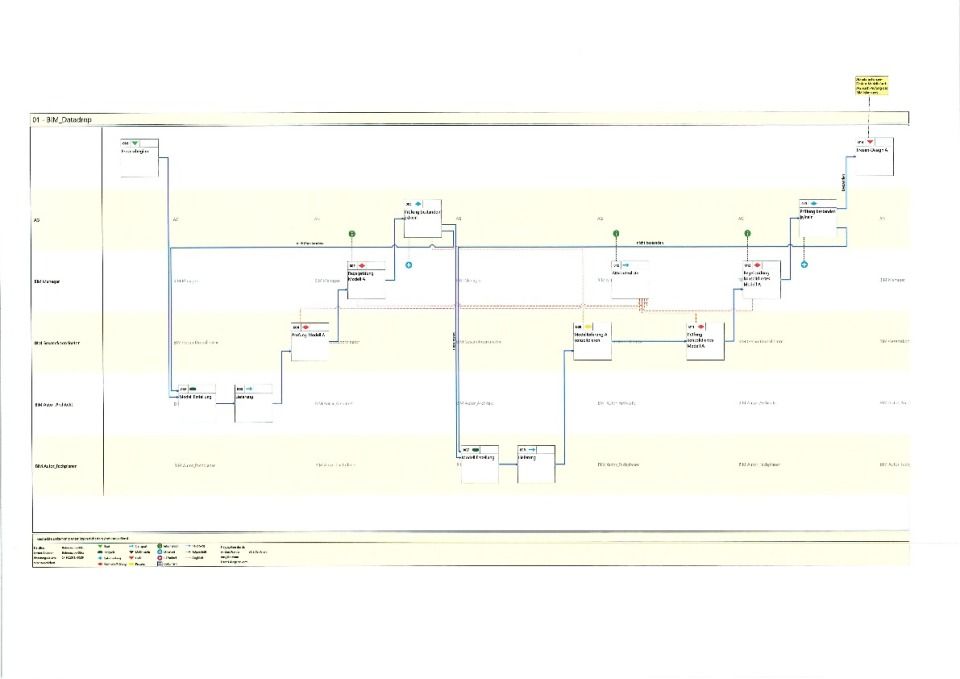Click red diamond on Prüfung konsolidiertes Modell node

701,327
